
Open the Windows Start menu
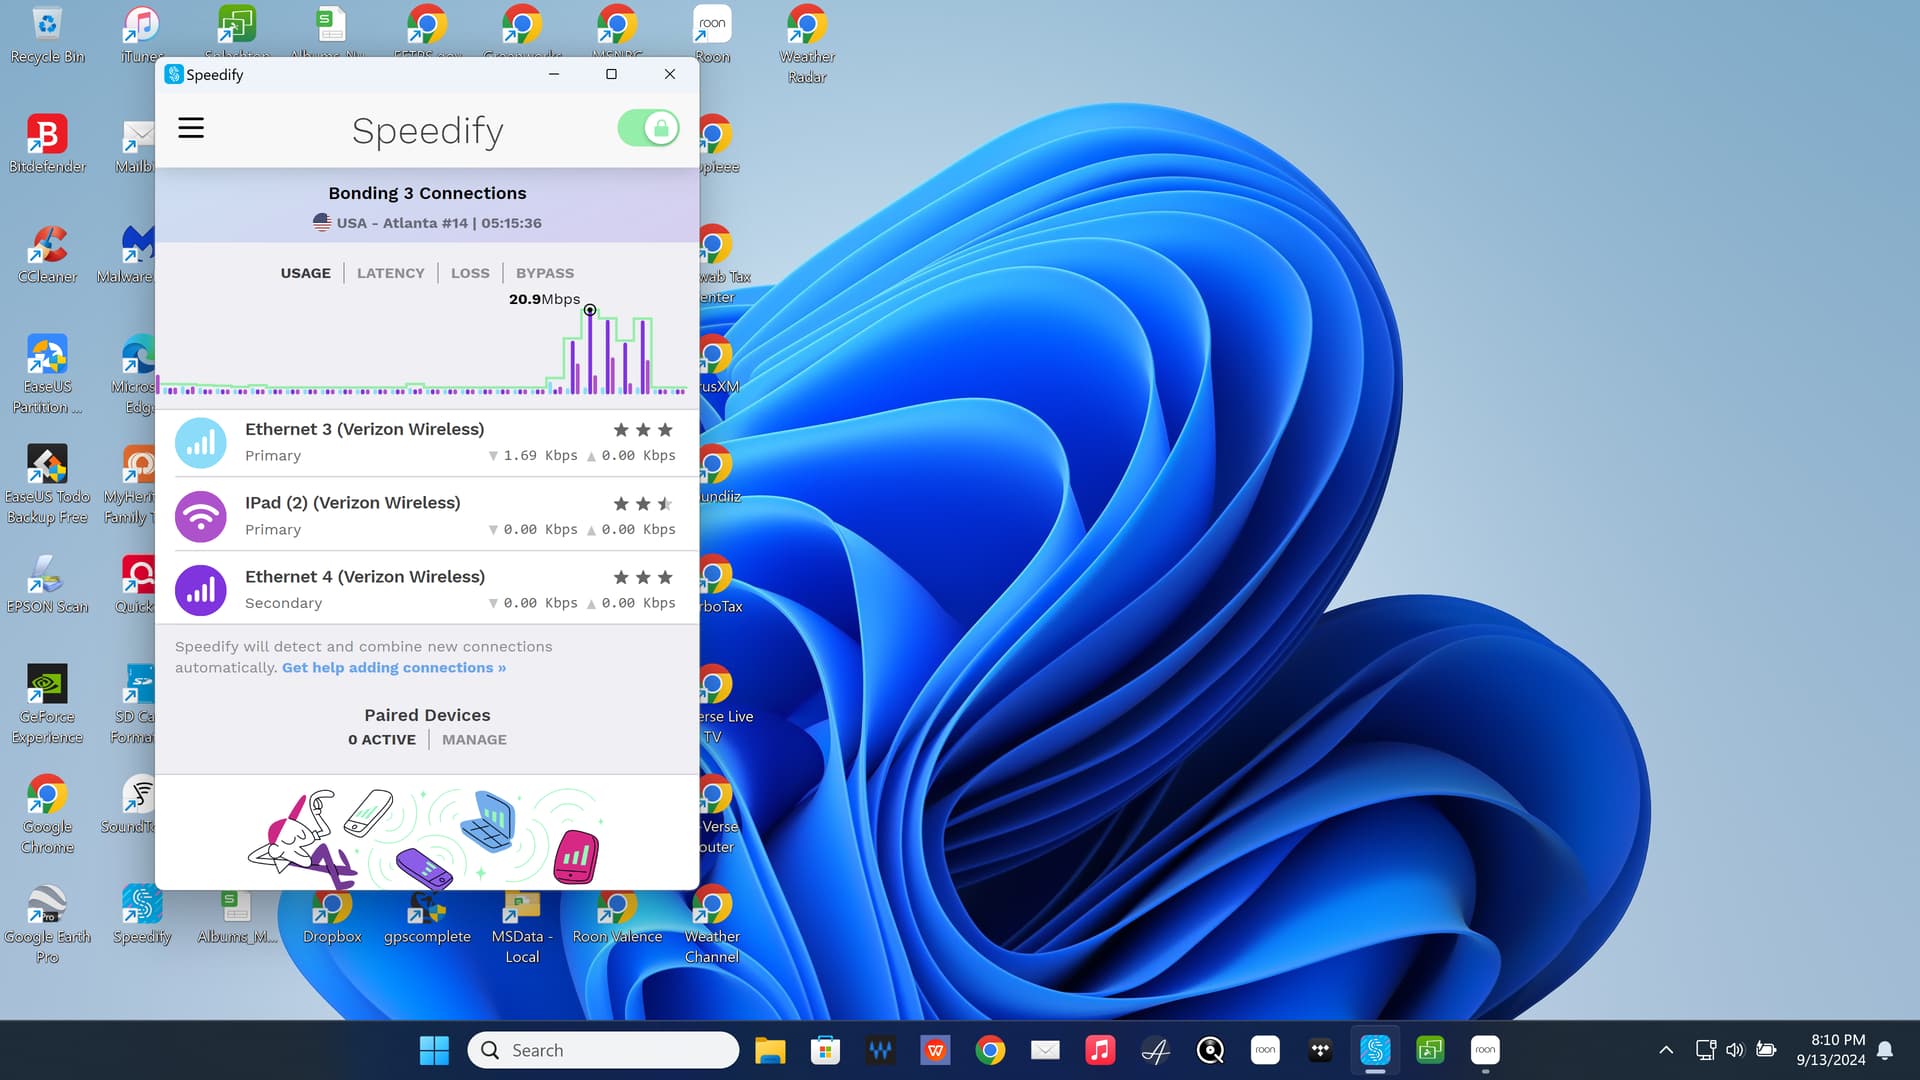[x=434, y=1050]
